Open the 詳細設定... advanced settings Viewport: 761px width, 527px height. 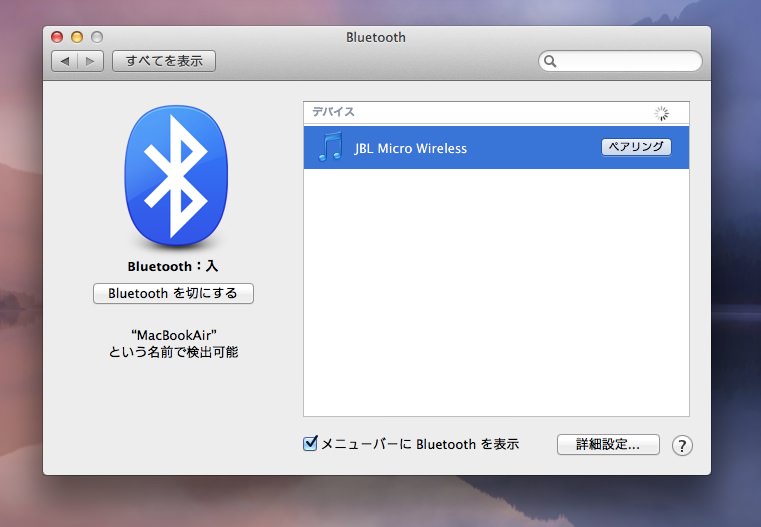(x=608, y=444)
